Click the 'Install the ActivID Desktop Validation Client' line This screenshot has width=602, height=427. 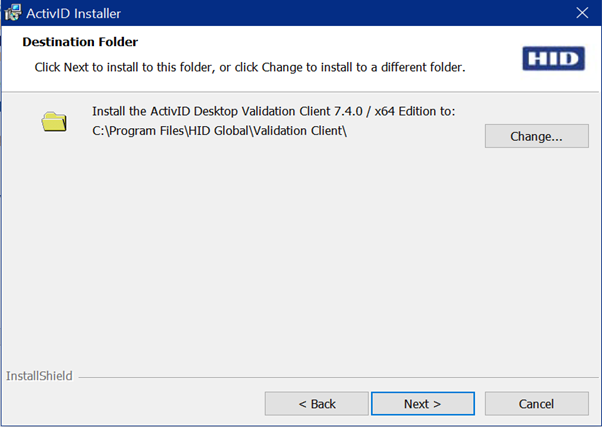[273, 111]
